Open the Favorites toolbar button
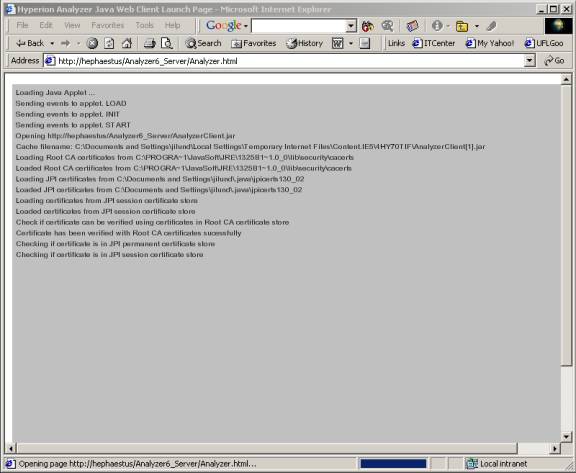 (x=253, y=43)
